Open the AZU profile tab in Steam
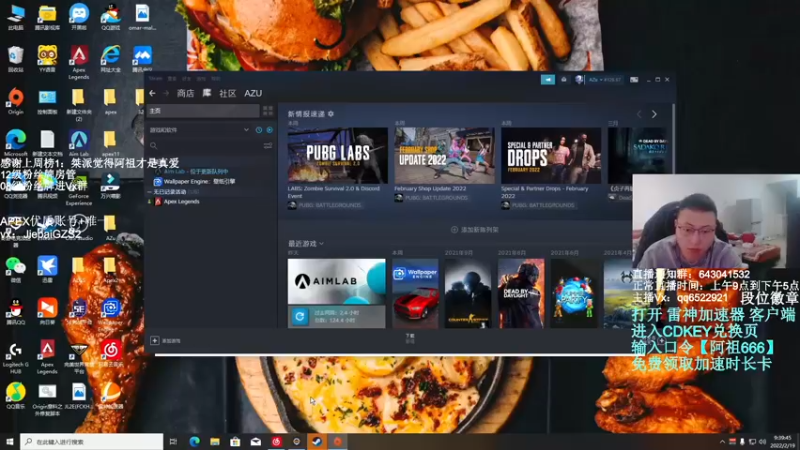This screenshot has height=450, width=800. 253,93
